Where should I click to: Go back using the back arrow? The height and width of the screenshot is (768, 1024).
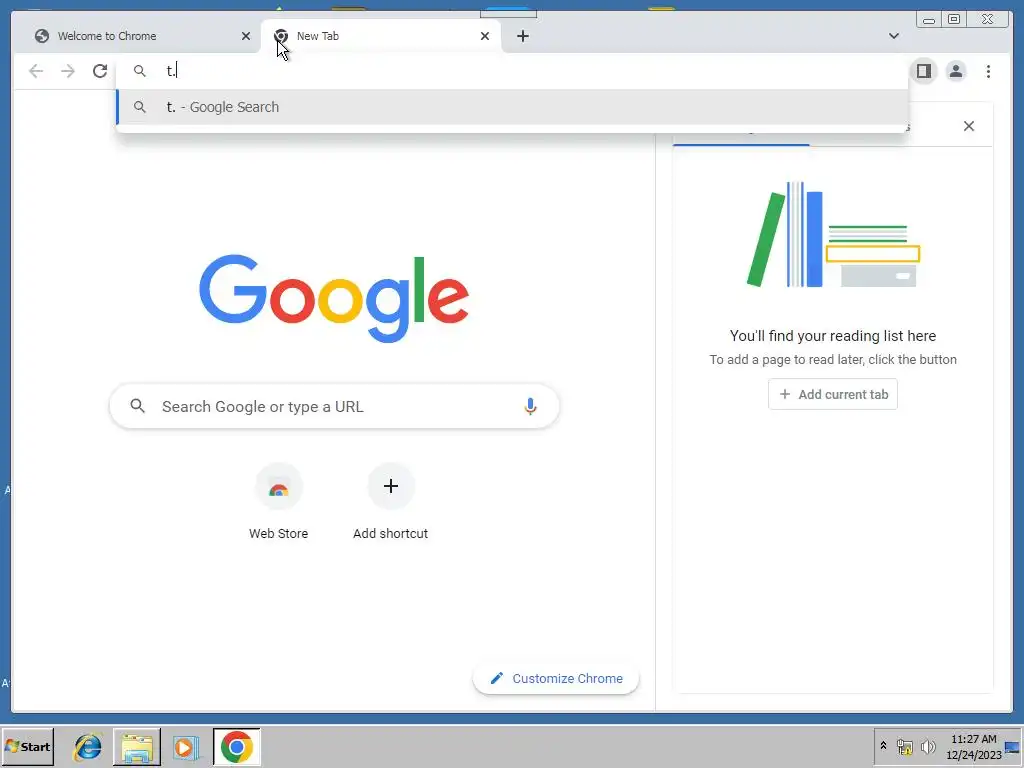(x=36, y=71)
